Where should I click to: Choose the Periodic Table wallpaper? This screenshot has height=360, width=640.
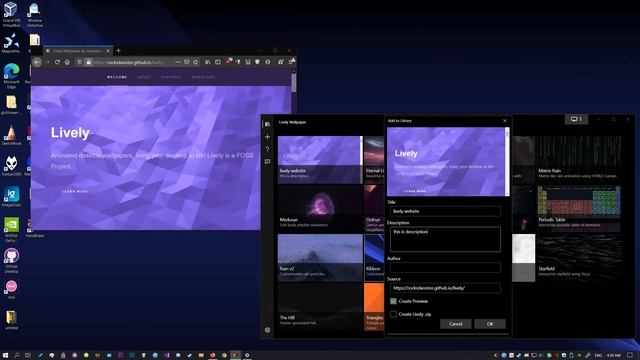579,209
